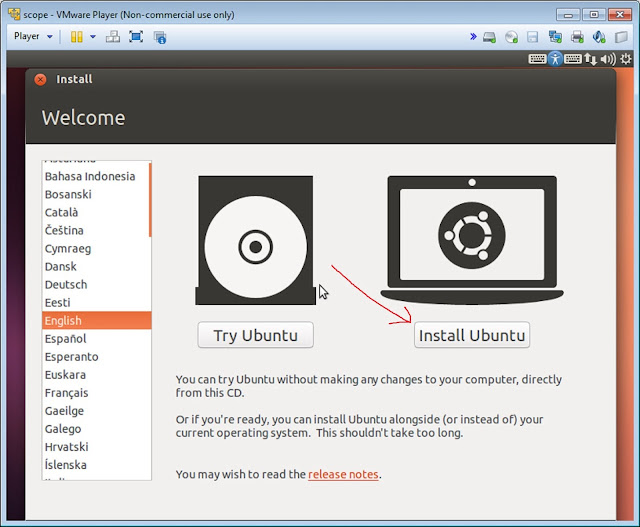The width and height of the screenshot is (640, 527).
Task: Open the system gear menu in Ubuntu panel
Action: tap(625, 59)
